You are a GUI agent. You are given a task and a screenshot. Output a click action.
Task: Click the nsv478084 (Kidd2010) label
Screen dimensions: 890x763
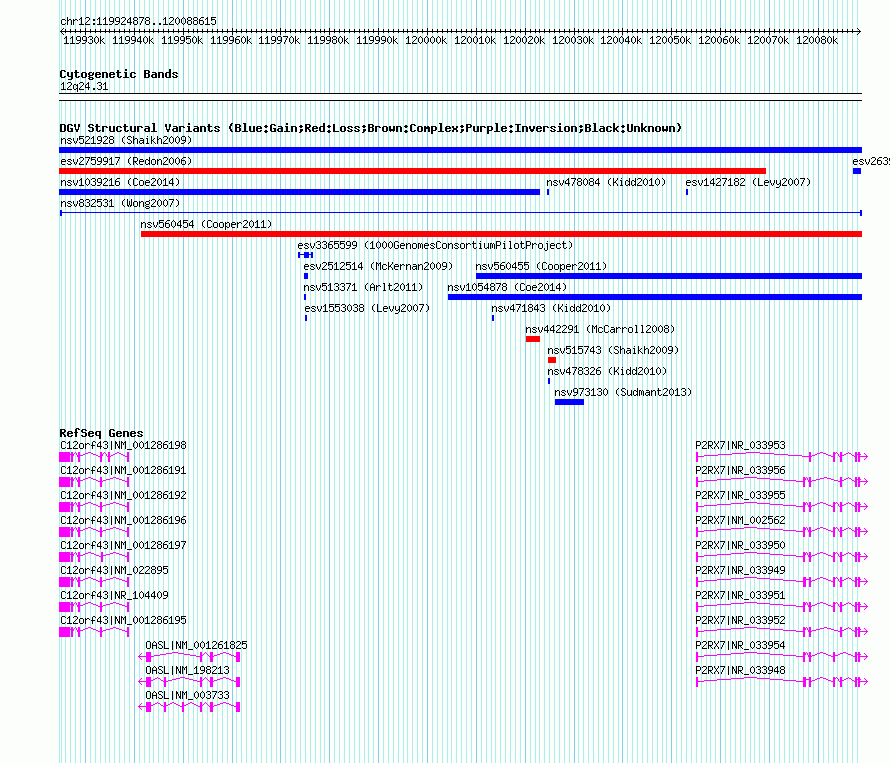coord(606,182)
